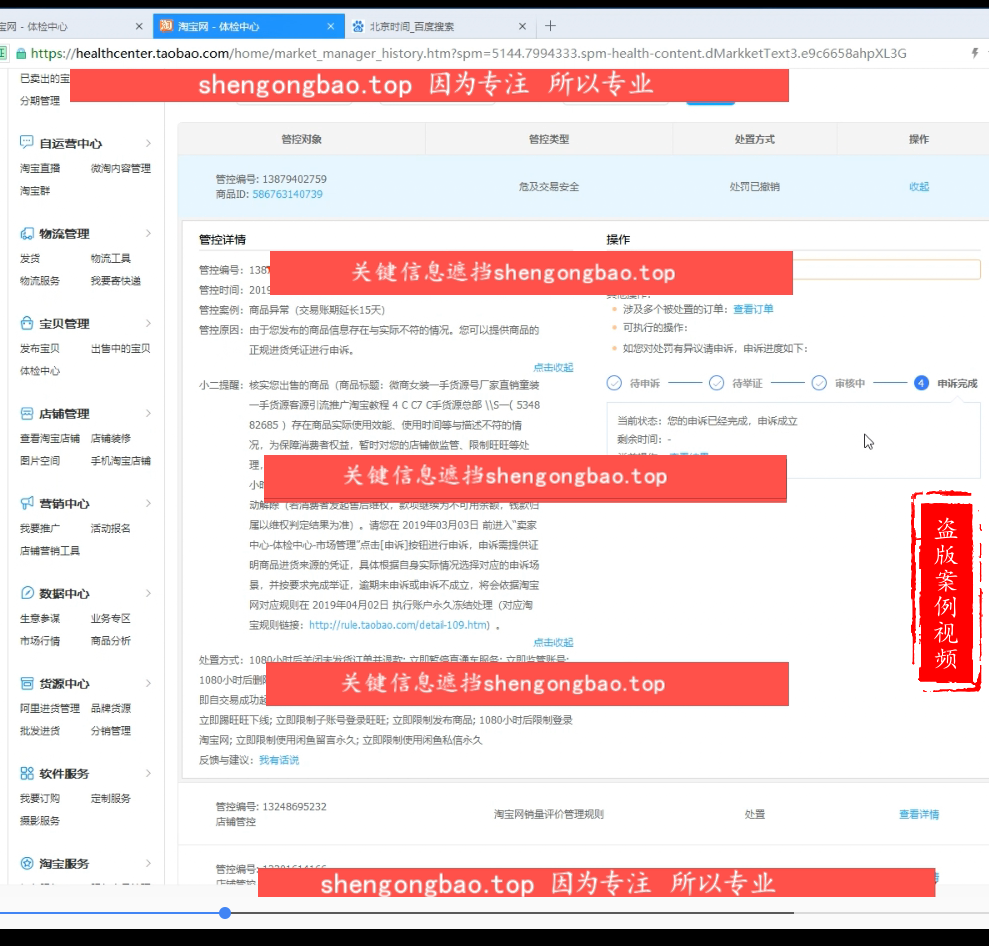Click the Baidu paw icon on tab
This screenshot has width=989, height=946.
pos(358,26)
